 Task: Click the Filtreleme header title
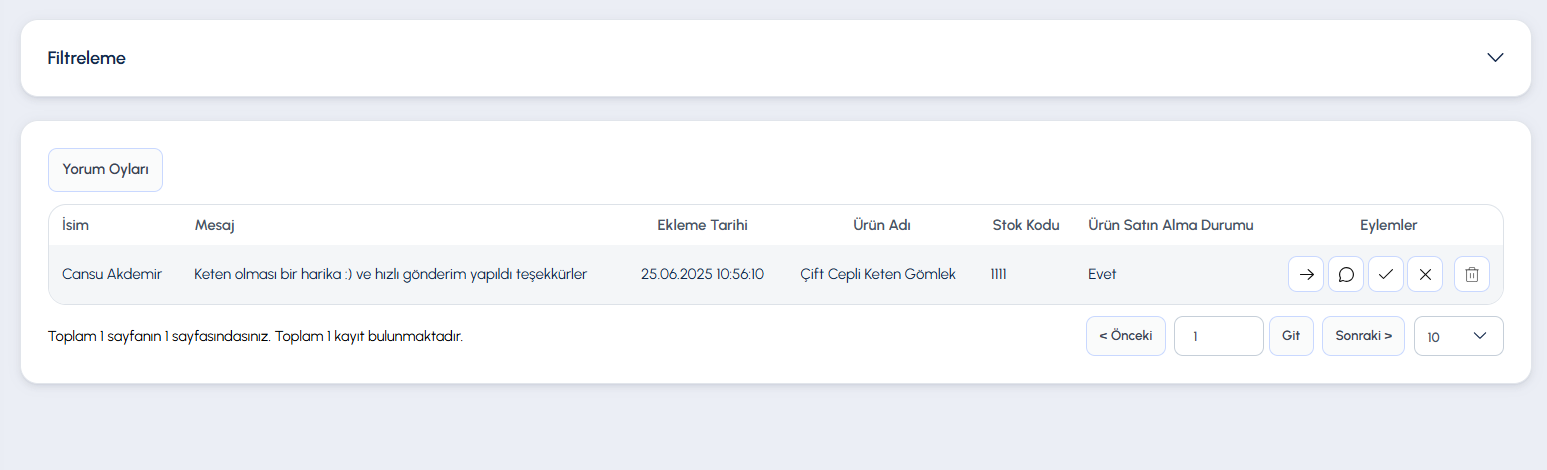(87, 58)
